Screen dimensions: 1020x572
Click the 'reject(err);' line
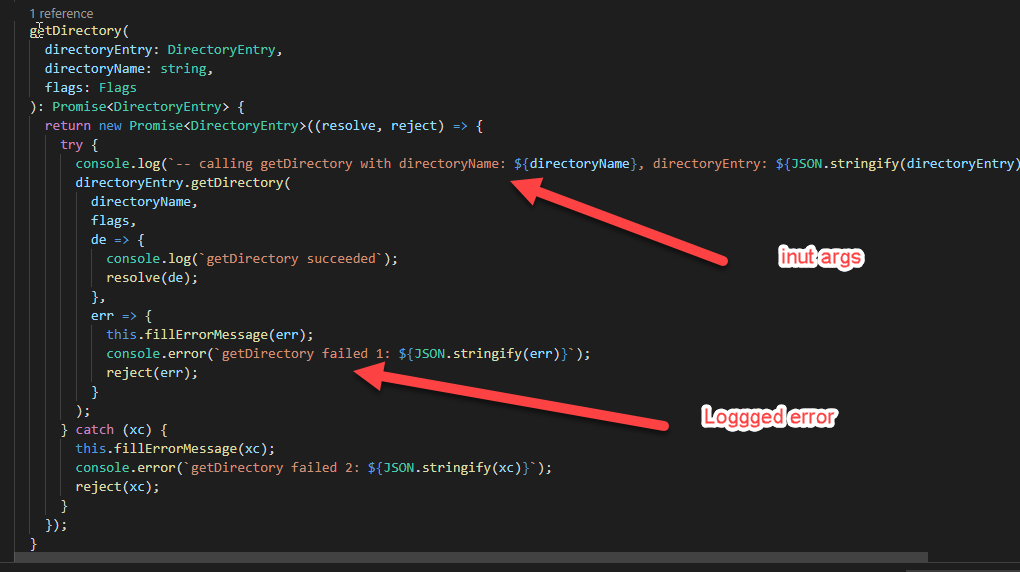(x=152, y=372)
